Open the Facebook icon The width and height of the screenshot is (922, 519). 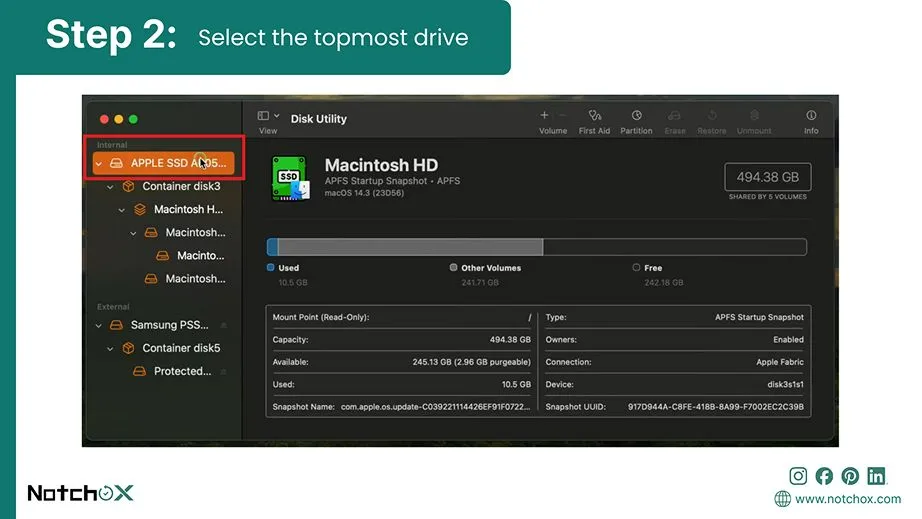pos(824,476)
